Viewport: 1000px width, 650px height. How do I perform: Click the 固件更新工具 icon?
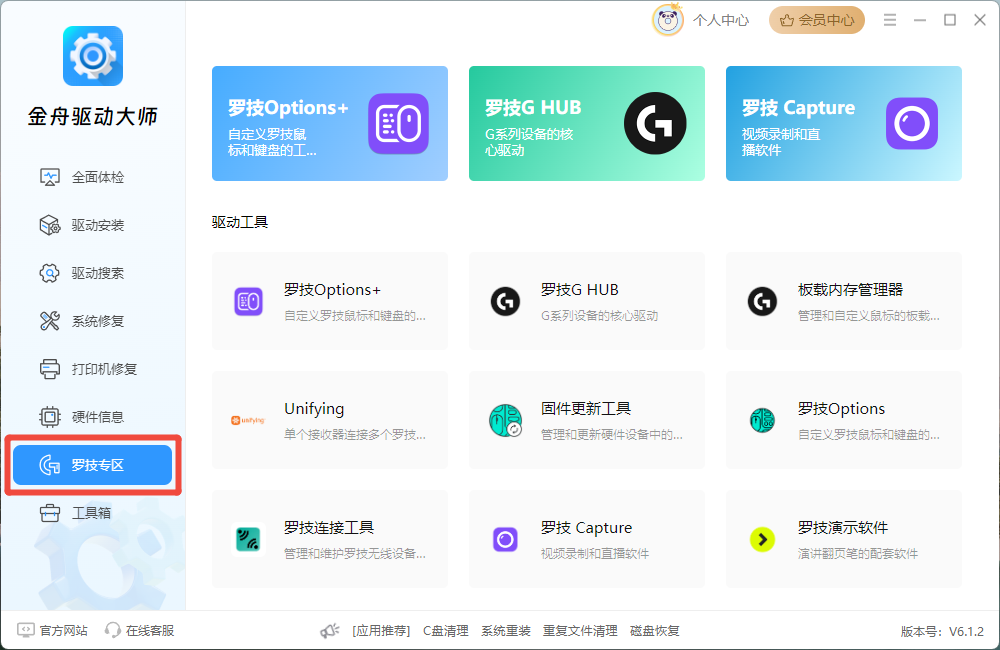tap(506, 420)
